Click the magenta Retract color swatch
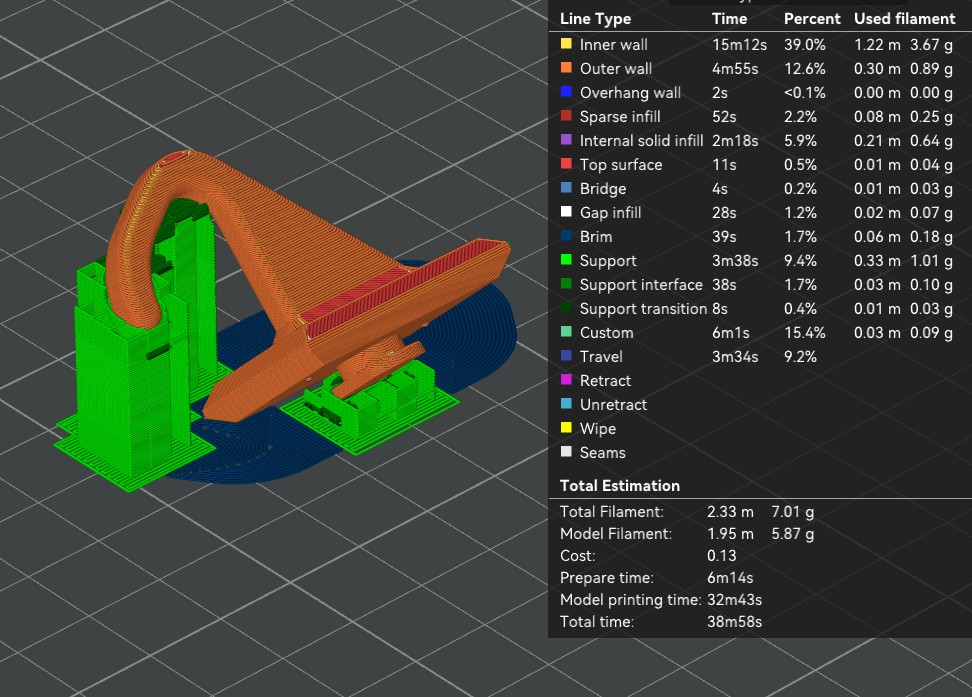The image size is (972, 697). (x=566, y=380)
